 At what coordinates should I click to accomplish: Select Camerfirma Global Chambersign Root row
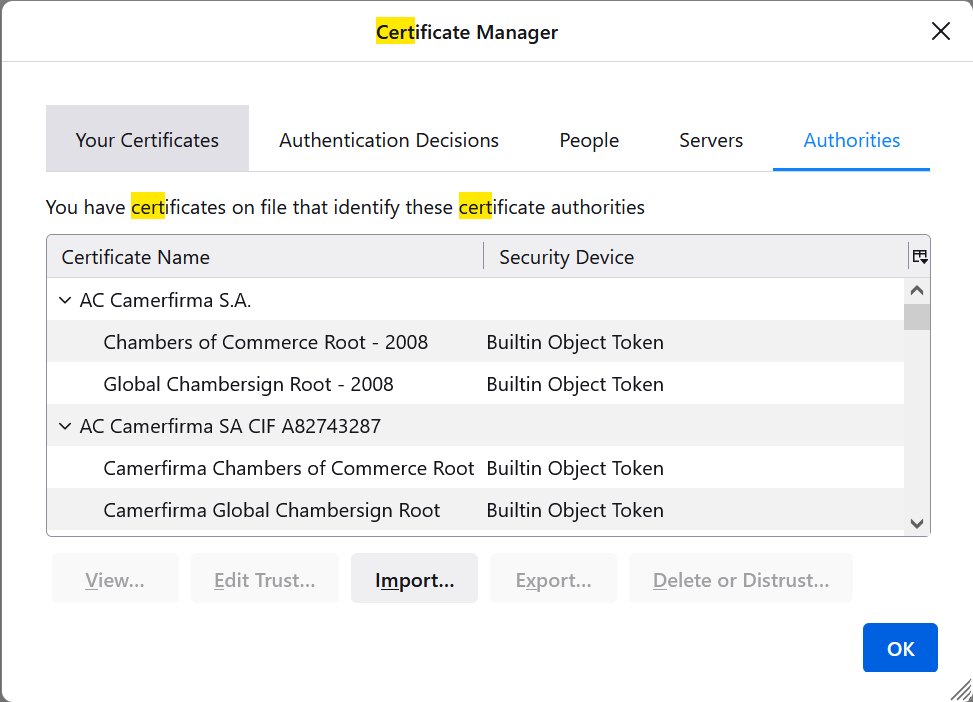pyautogui.click(x=475, y=510)
